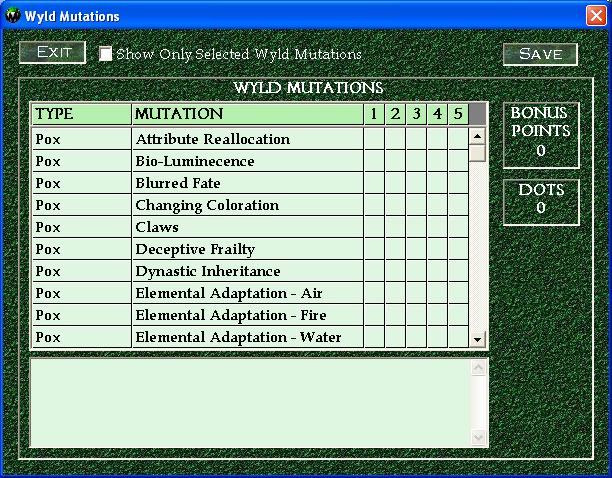Image resolution: width=612 pixels, height=478 pixels.
Task: Set Elemental Adaptation - Fire to 4 dots
Action: point(437,315)
